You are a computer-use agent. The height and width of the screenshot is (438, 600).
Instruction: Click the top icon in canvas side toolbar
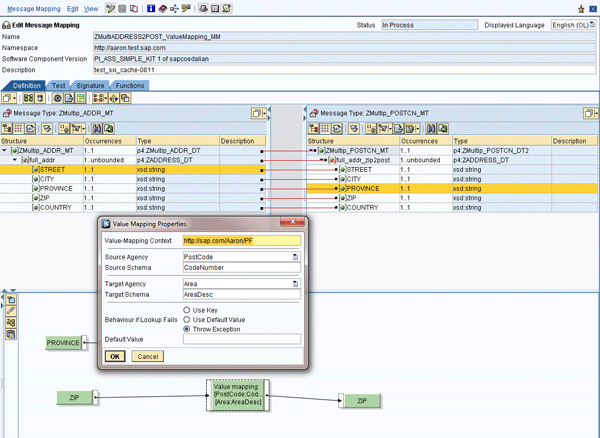tap(11, 299)
